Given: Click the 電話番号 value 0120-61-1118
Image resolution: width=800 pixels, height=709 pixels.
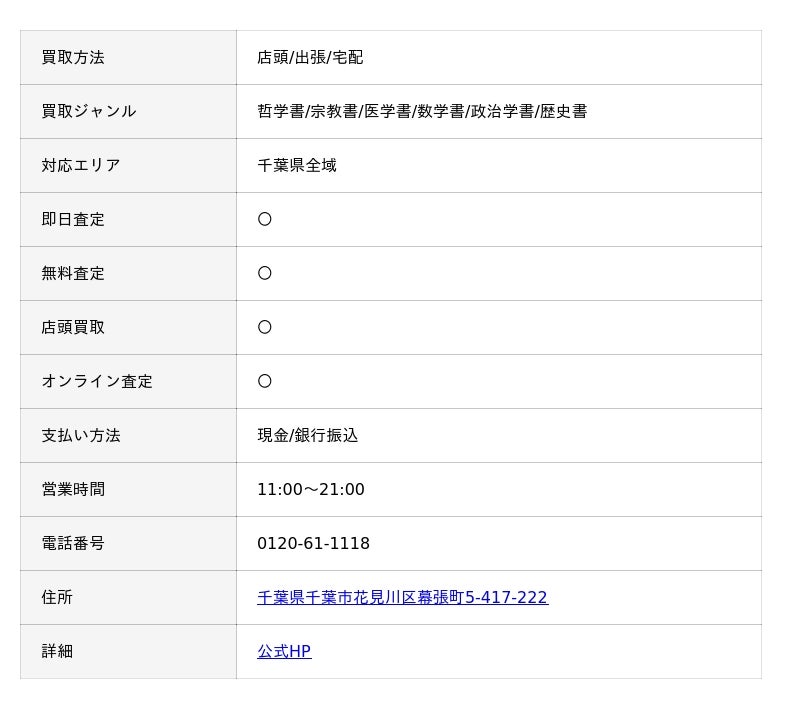Looking at the screenshot, I should click(313, 544).
